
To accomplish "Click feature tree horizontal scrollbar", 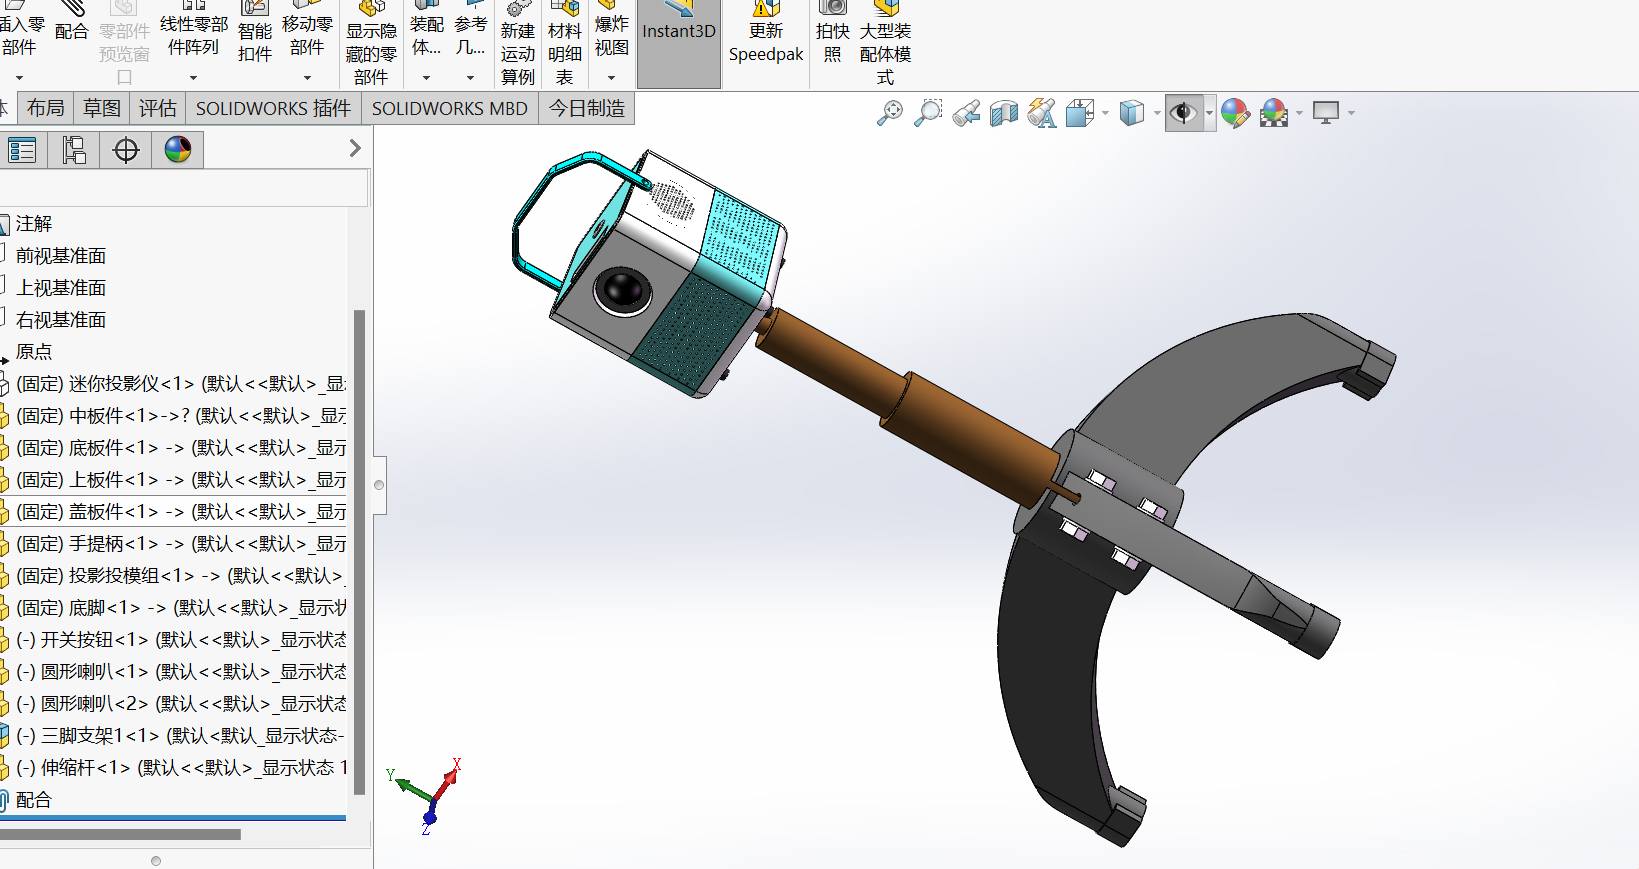I will pos(120,834).
